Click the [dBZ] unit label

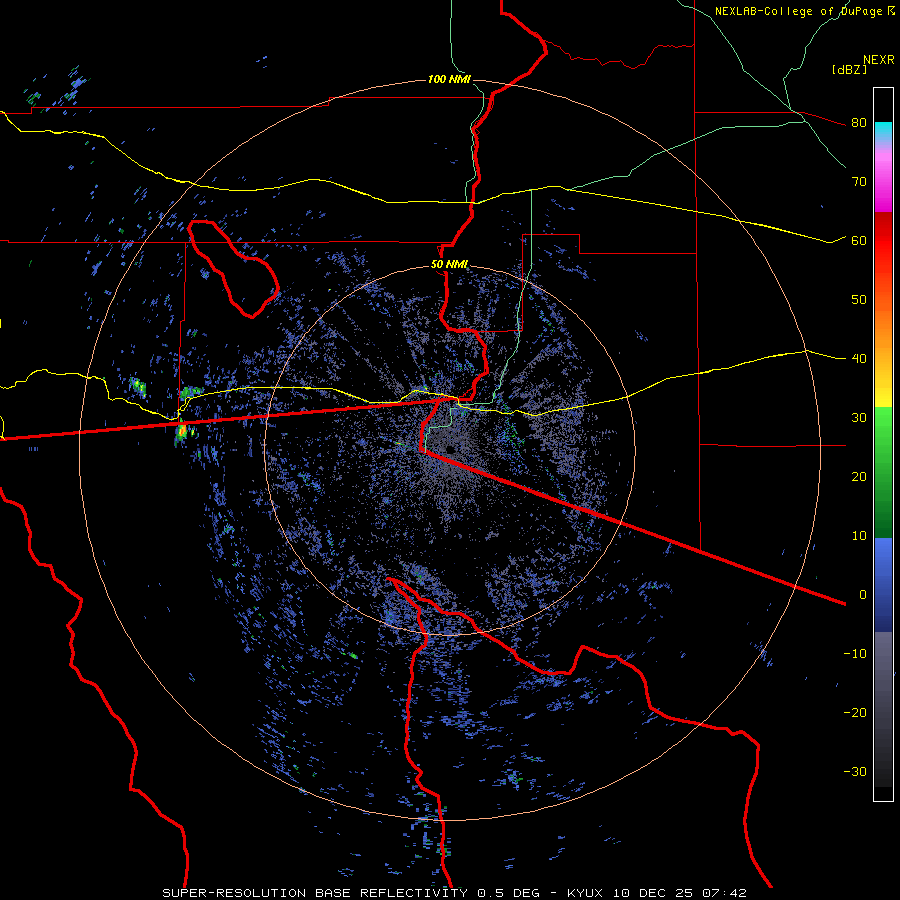click(849, 69)
